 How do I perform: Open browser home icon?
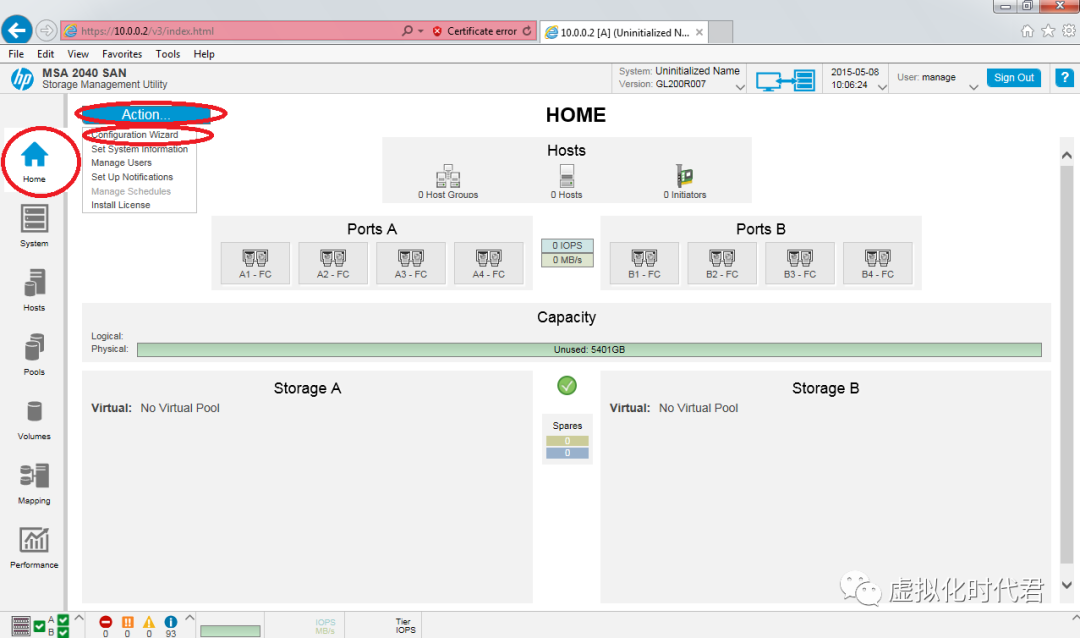1027,31
